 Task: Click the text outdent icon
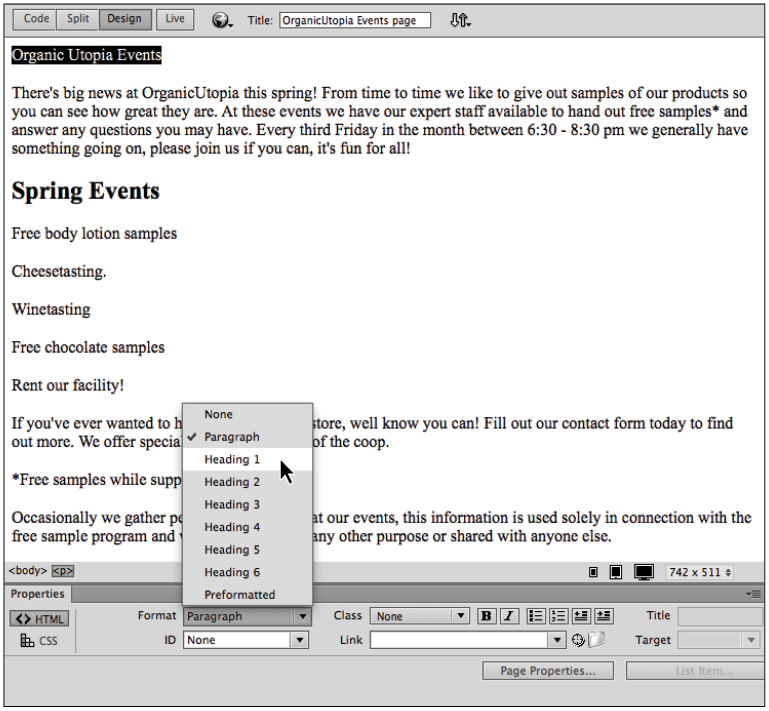tap(581, 616)
